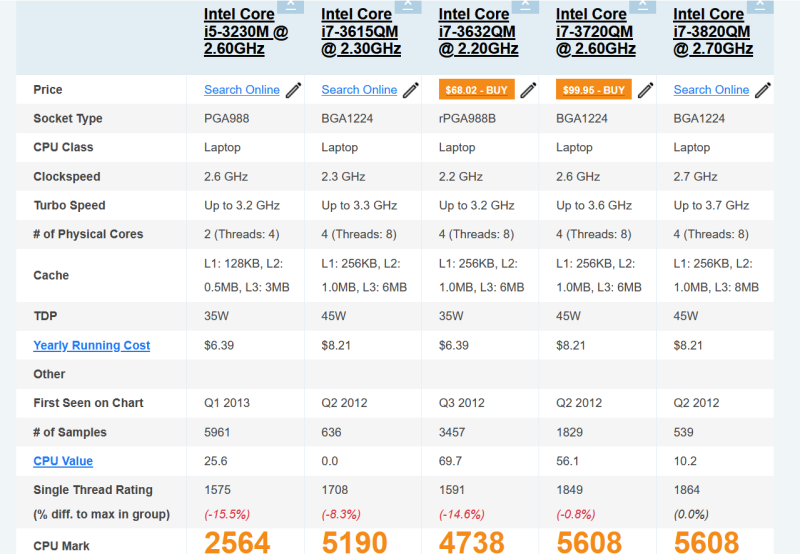Click the $68.02 - BUY button
The image size is (800, 554).
tap(477, 90)
